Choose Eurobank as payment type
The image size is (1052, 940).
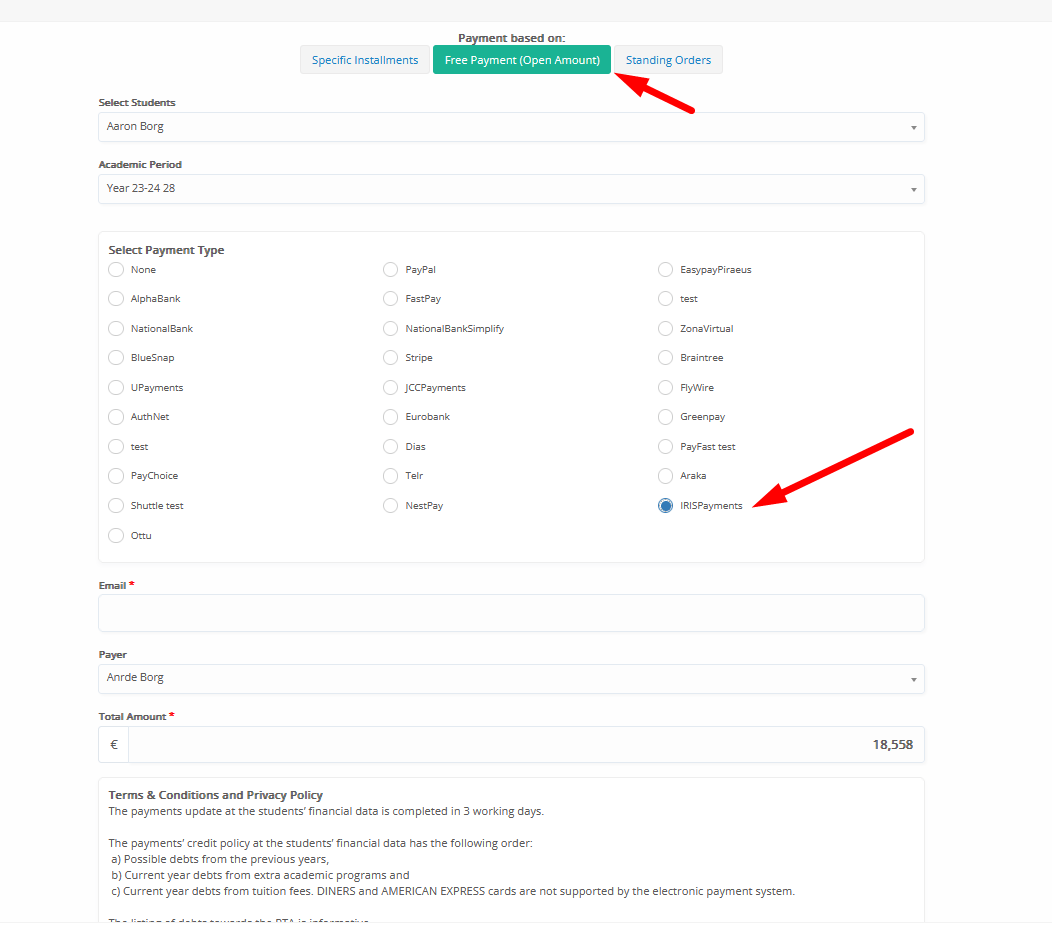(391, 417)
